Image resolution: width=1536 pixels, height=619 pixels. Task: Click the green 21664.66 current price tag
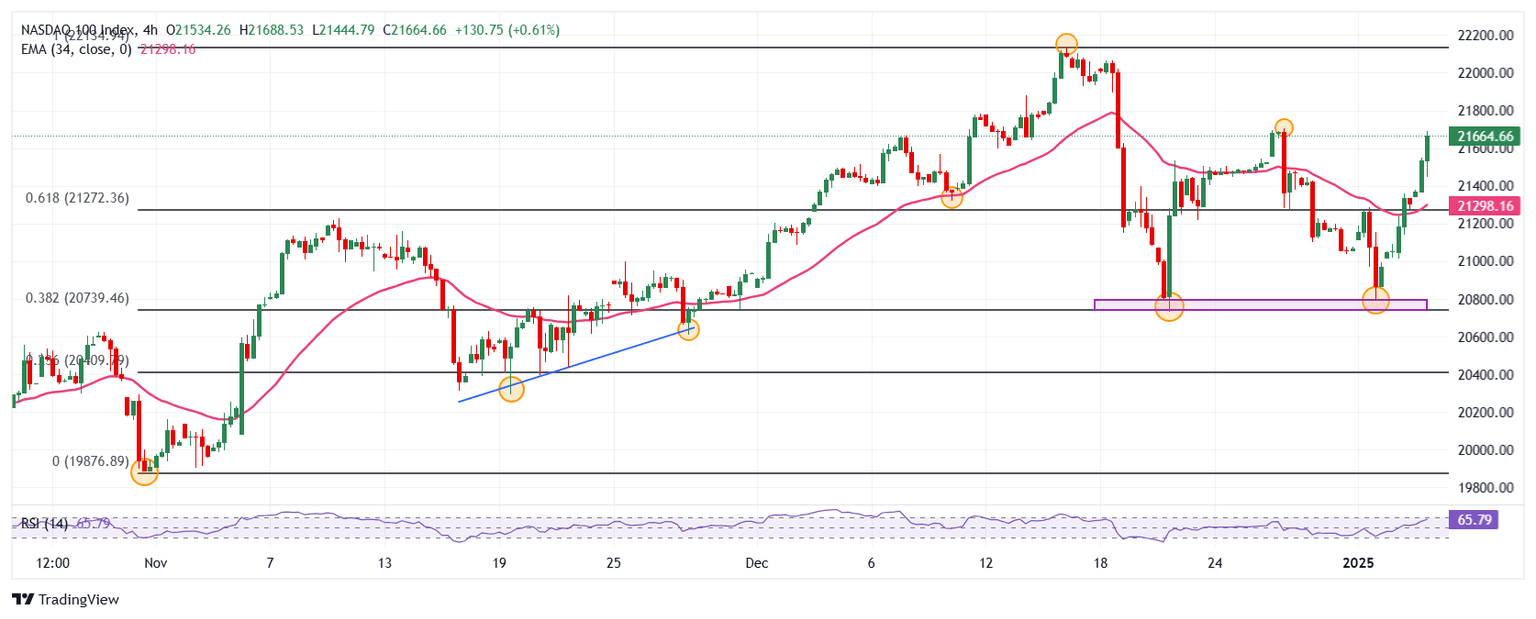click(x=1485, y=137)
